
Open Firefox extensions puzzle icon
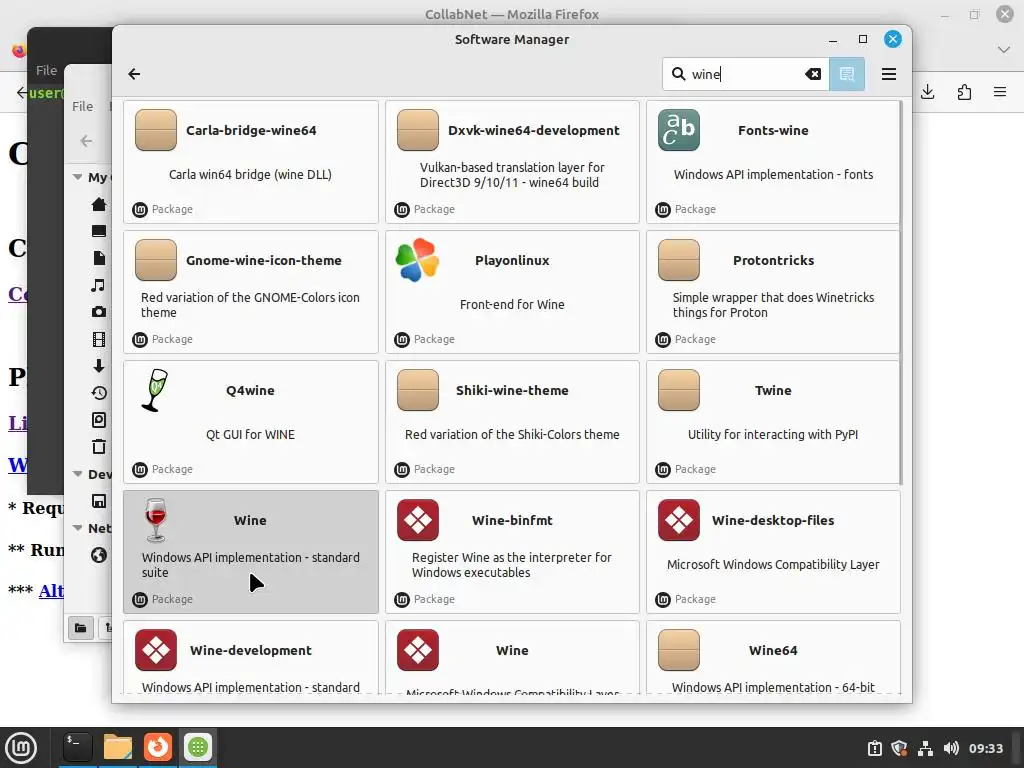tap(964, 92)
